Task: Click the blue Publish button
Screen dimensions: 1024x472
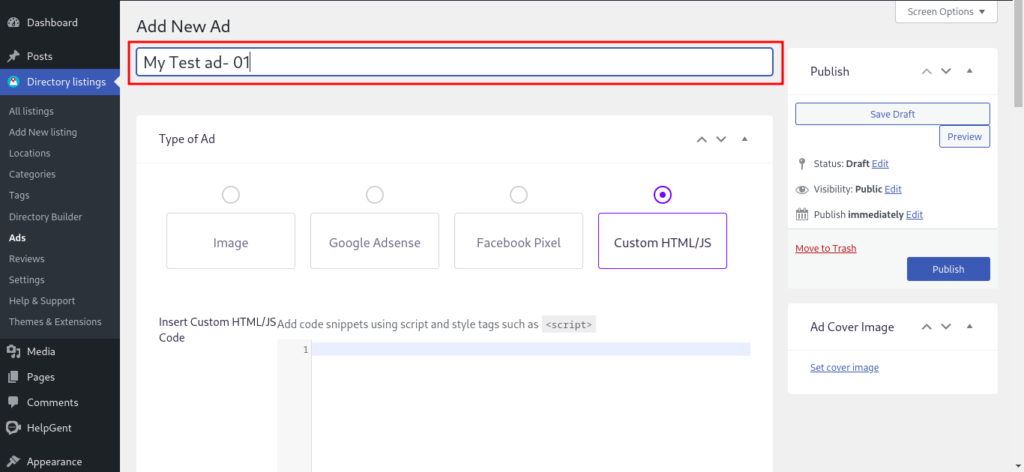Action: 948,269
